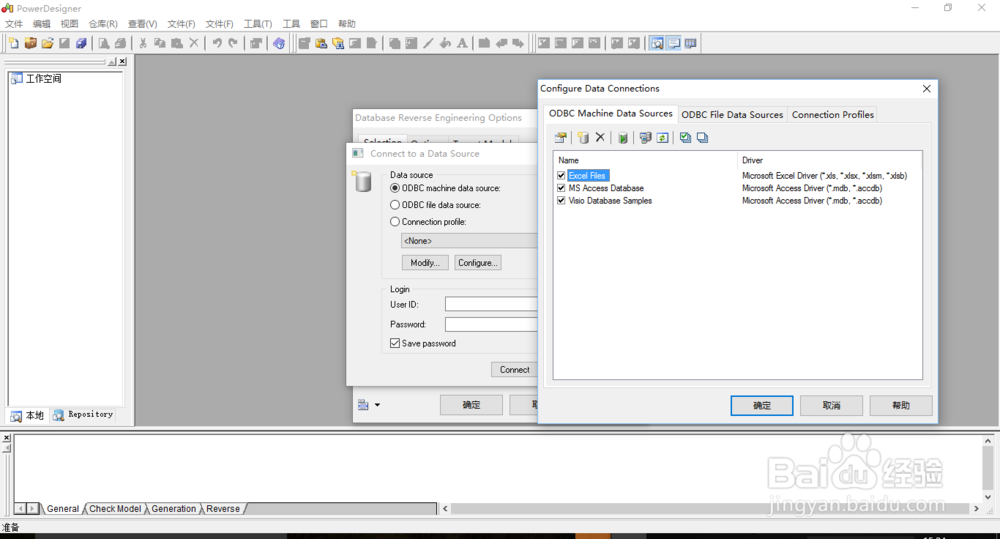Click the Open folder icon in main toolbar
The width and height of the screenshot is (1000, 539).
pyautogui.click(x=47, y=43)
